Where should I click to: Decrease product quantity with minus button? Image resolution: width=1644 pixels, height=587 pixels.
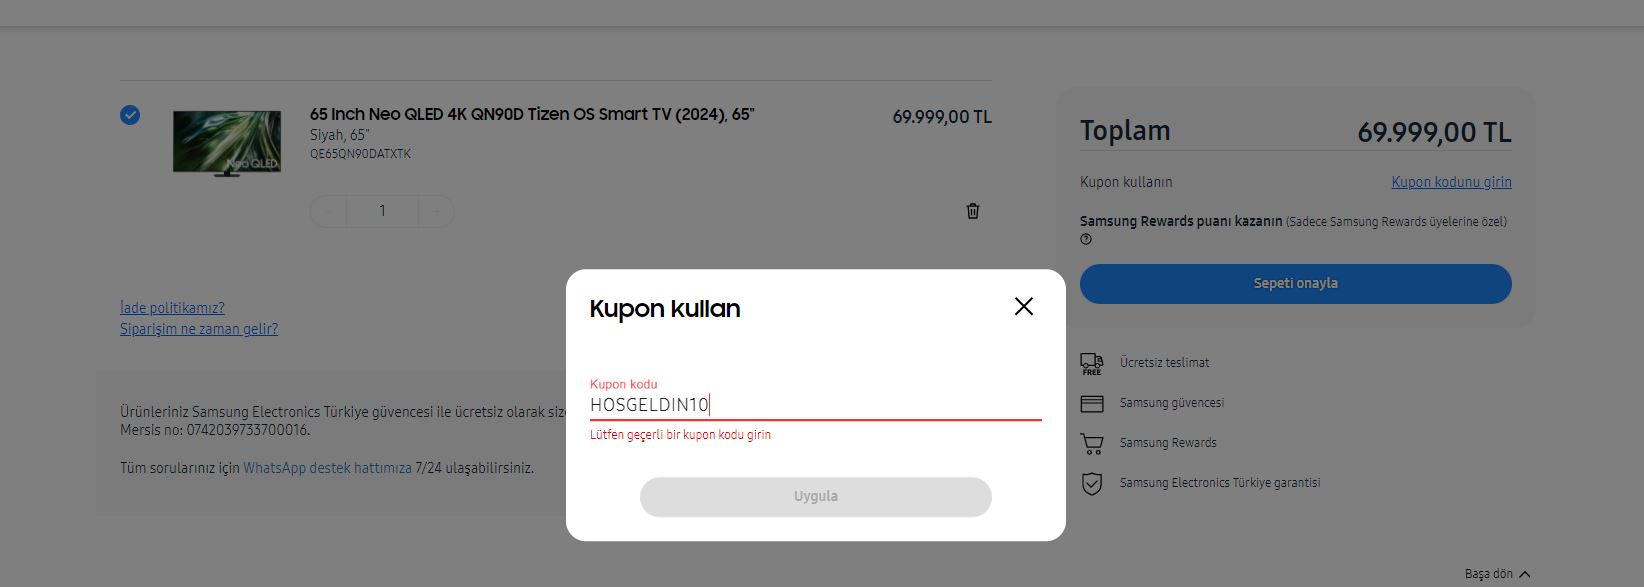click(x=329, y=211)
